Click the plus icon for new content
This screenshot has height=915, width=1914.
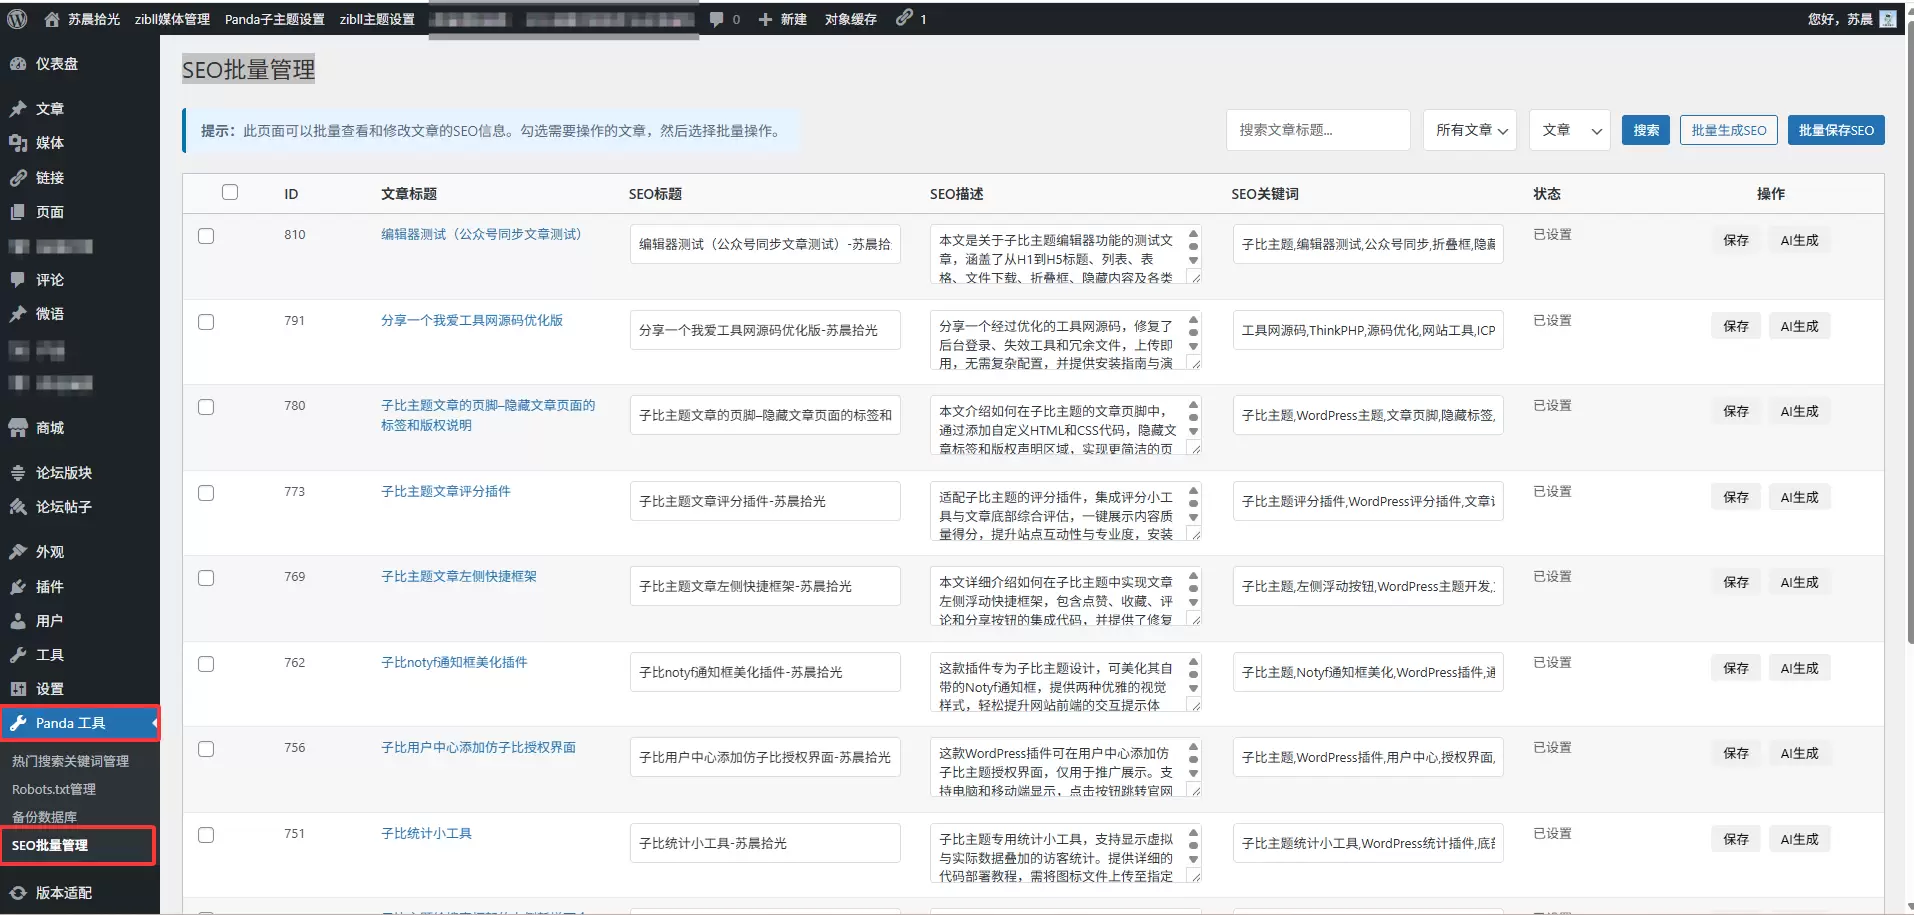point(765,19)
